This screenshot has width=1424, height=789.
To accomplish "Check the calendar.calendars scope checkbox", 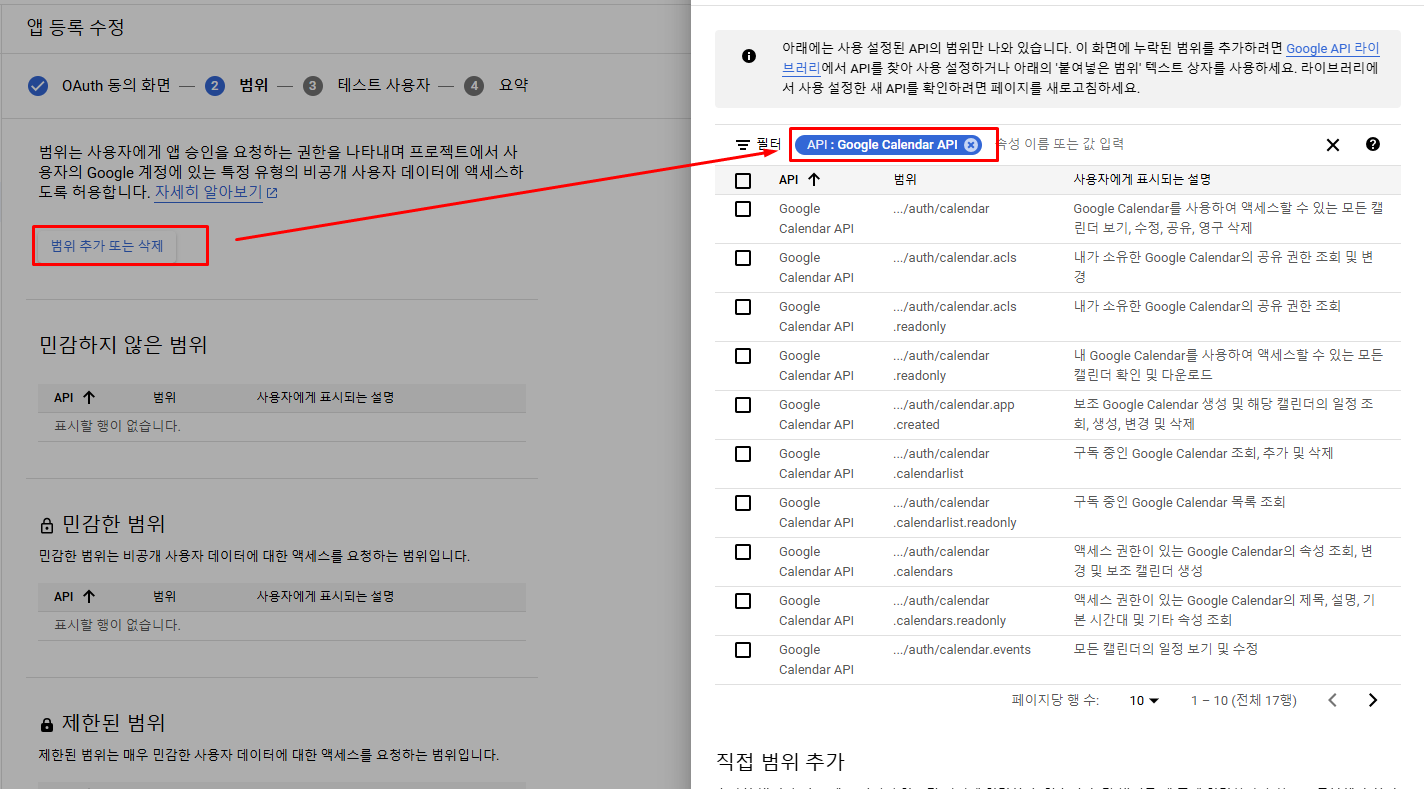I will point(743,552).
